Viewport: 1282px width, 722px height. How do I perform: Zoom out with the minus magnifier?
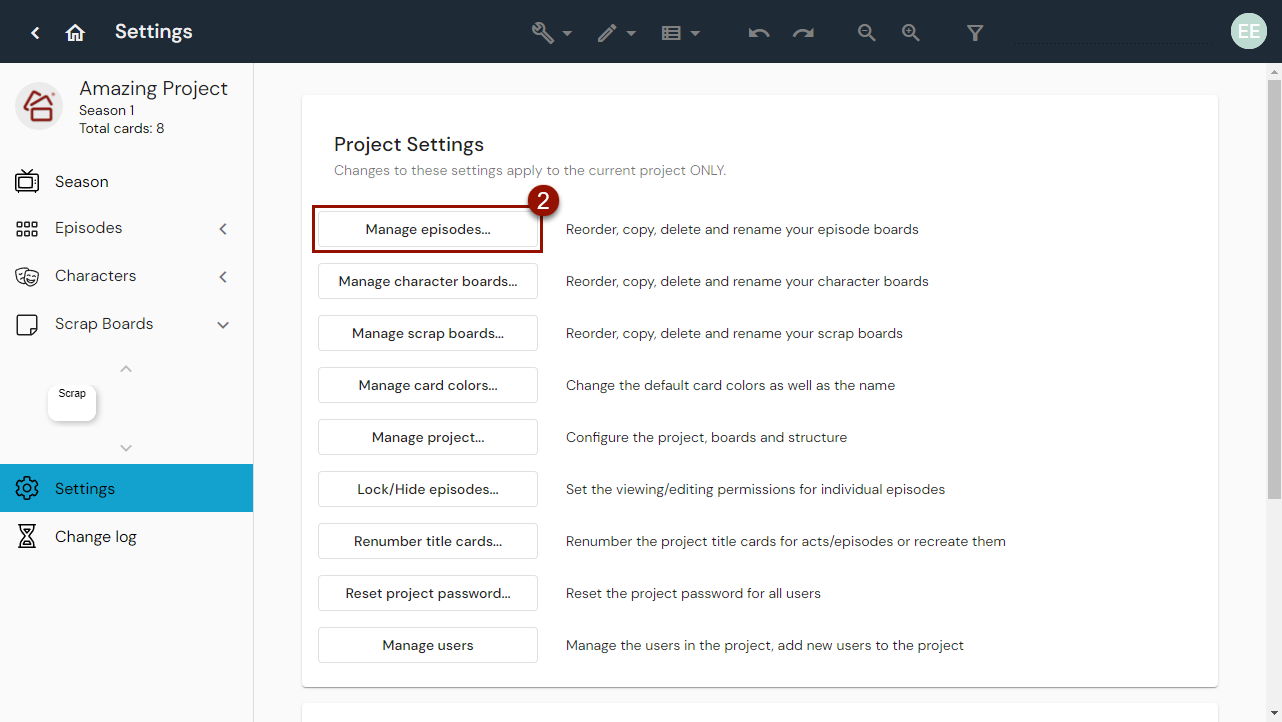(867, 33)
